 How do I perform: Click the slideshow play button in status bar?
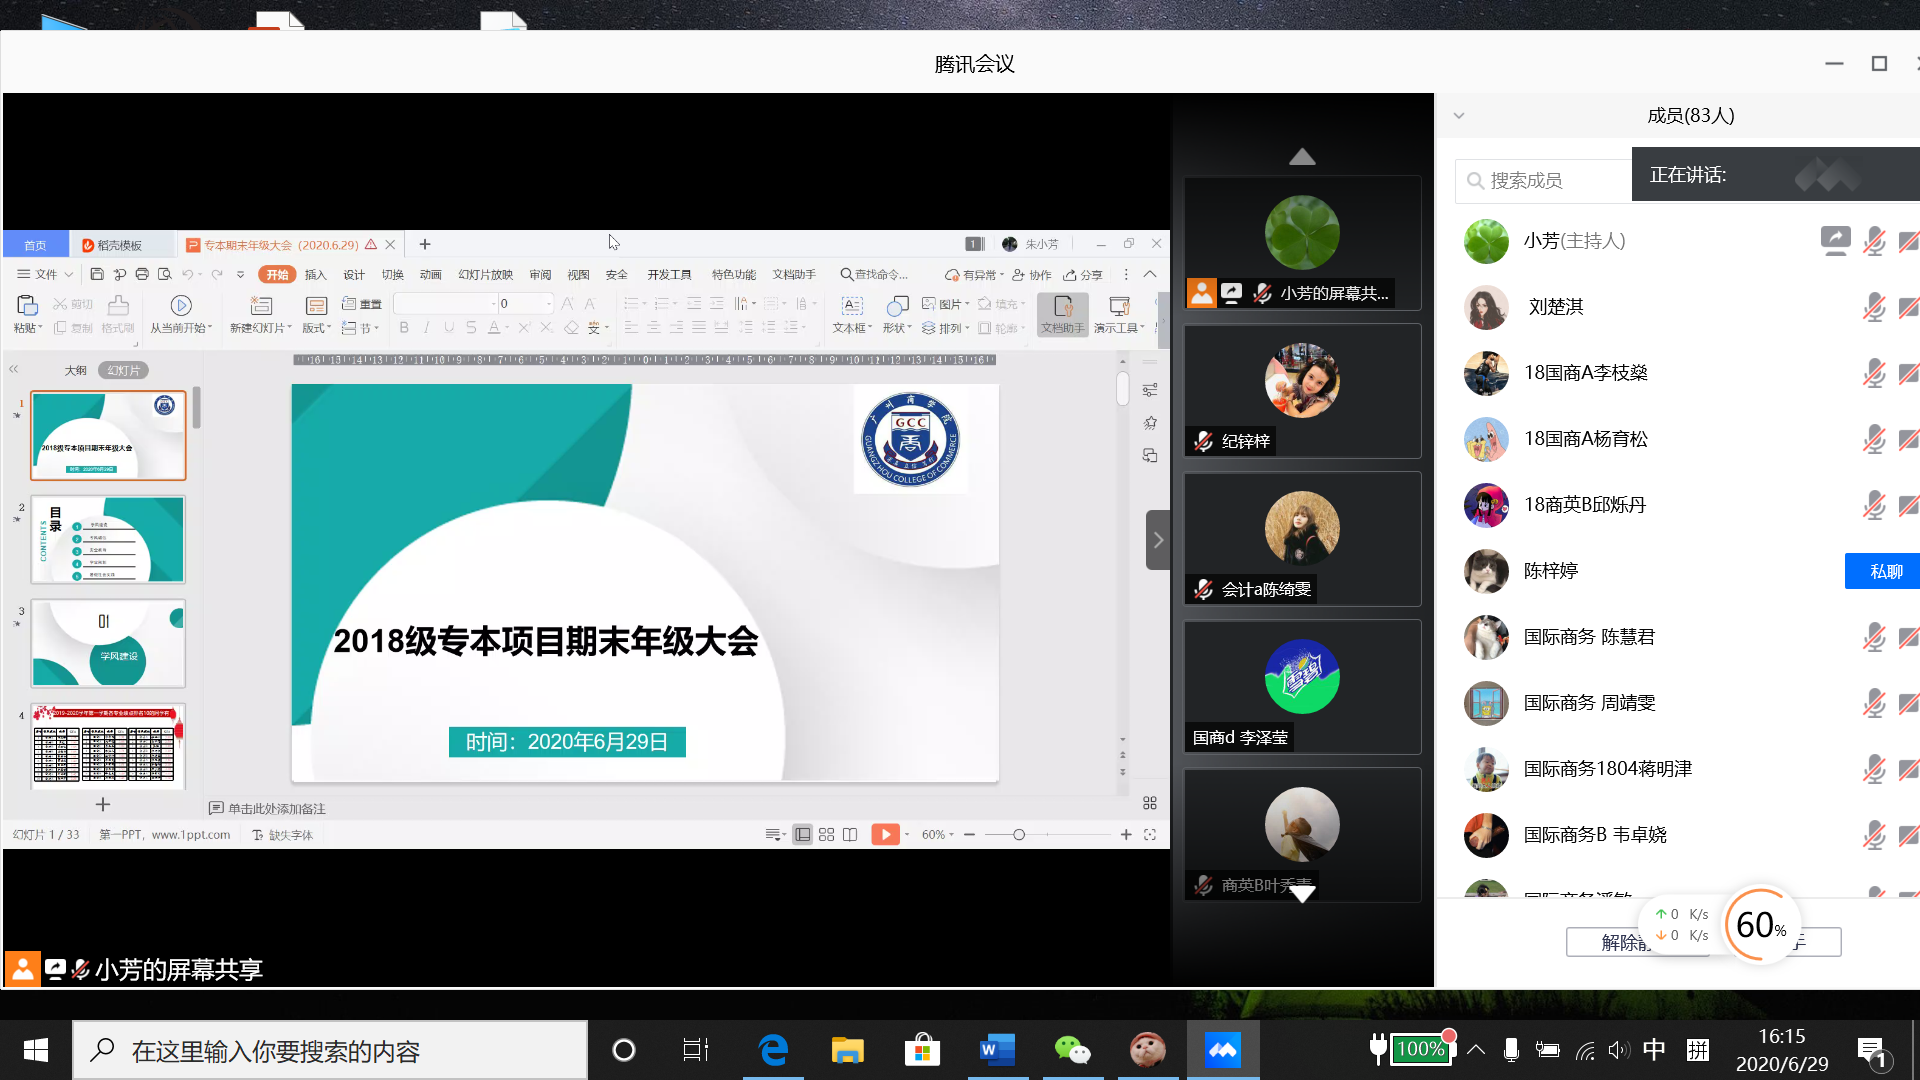[885, 835]
